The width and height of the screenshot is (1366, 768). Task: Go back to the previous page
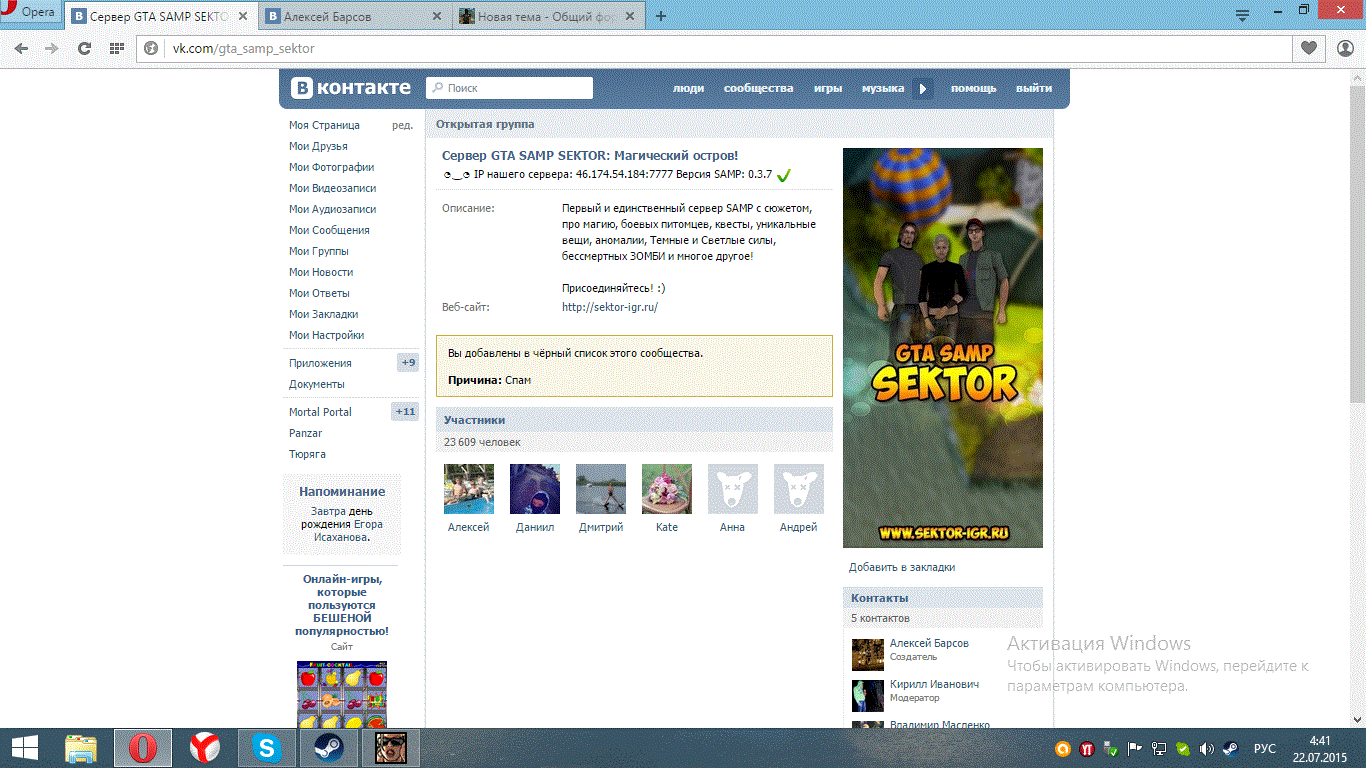coord(22,48)
